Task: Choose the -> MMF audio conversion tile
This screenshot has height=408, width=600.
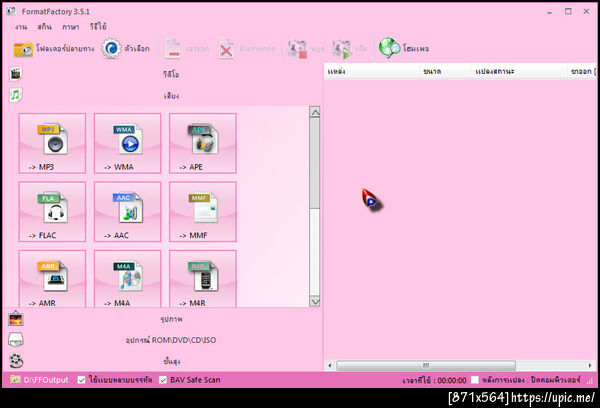Action: pos(203,212)
